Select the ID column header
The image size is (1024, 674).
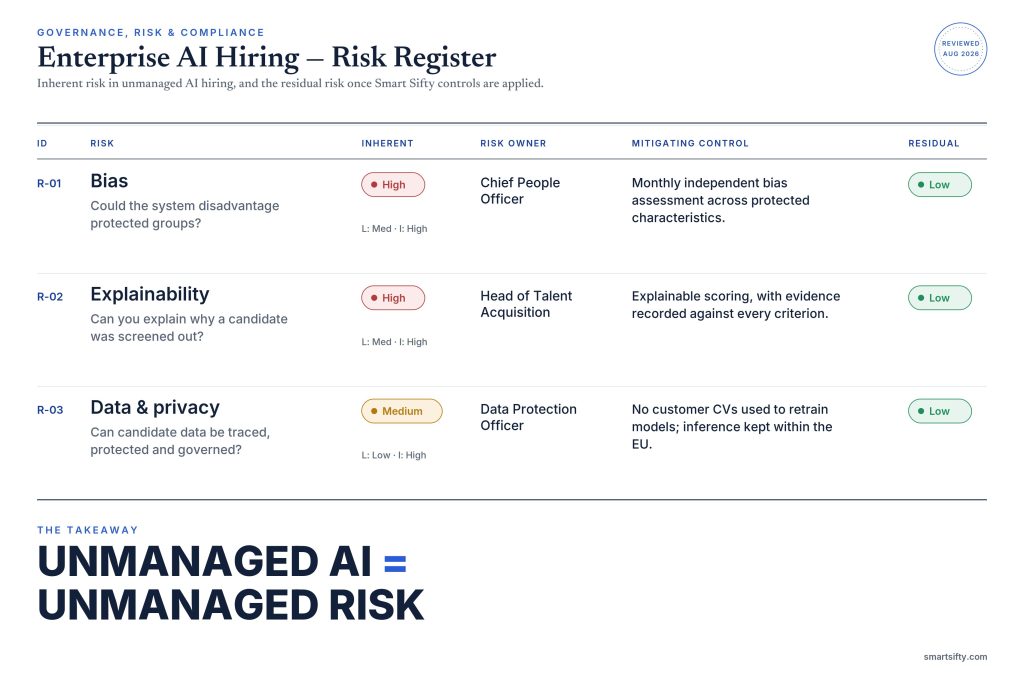click(x=42, y=143)
